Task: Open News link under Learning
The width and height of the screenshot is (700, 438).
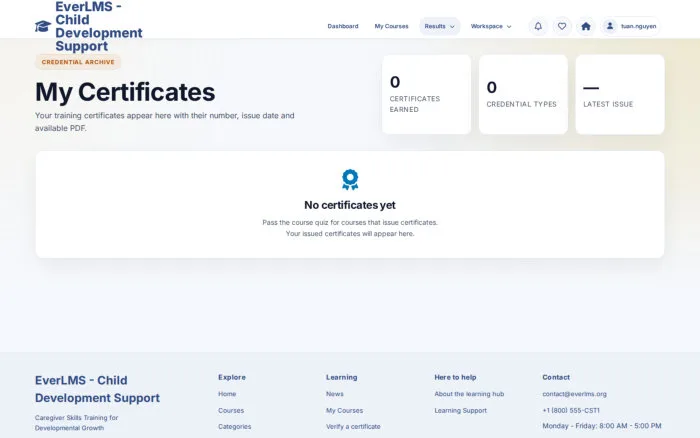Action: 335,394
